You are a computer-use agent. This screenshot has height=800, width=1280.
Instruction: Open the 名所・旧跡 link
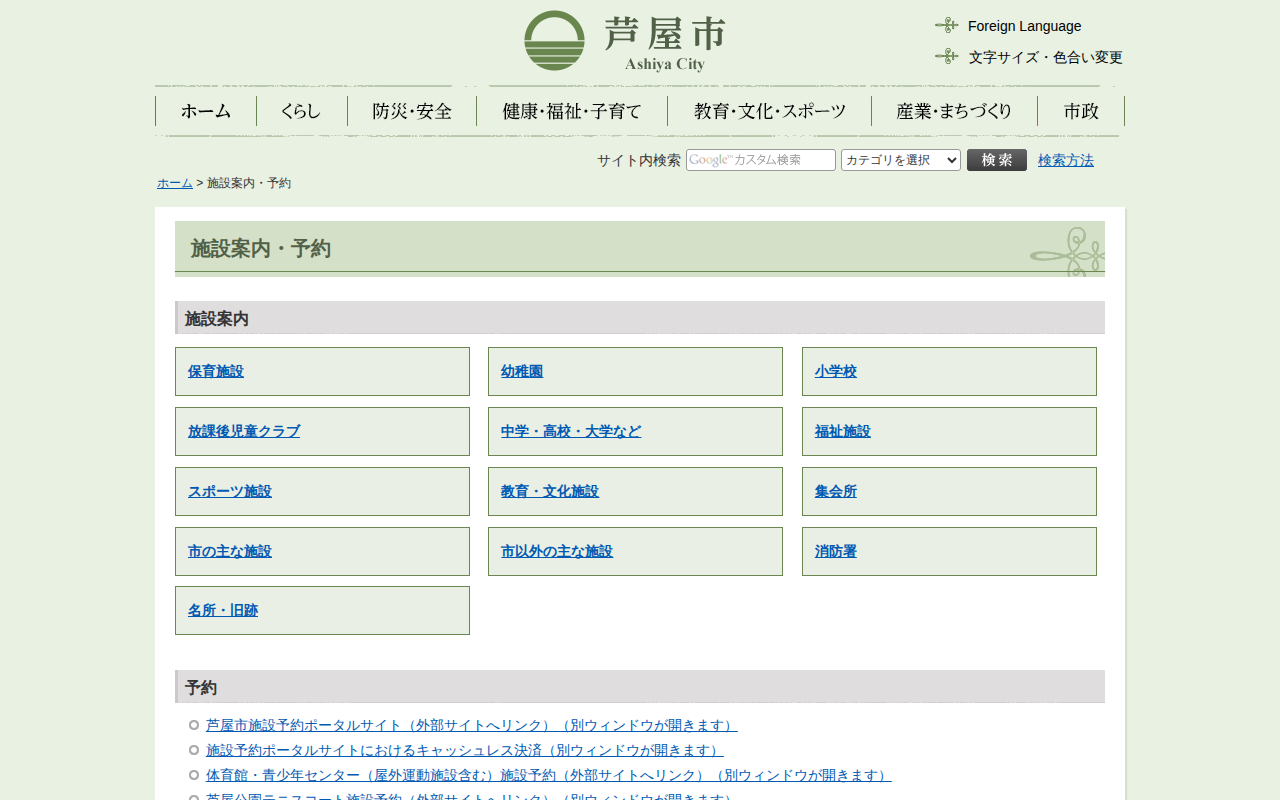click(223, 610)
